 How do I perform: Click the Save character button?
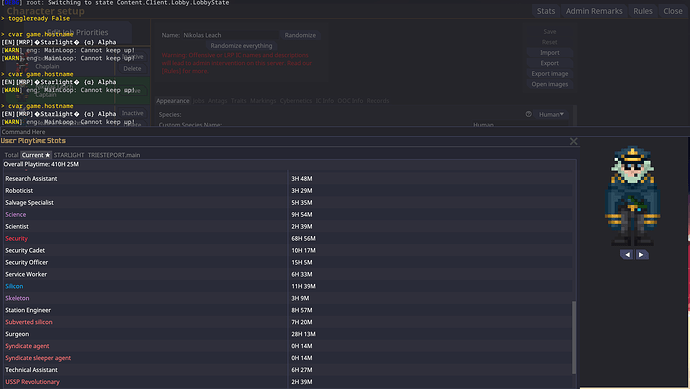tap(550, 32)
